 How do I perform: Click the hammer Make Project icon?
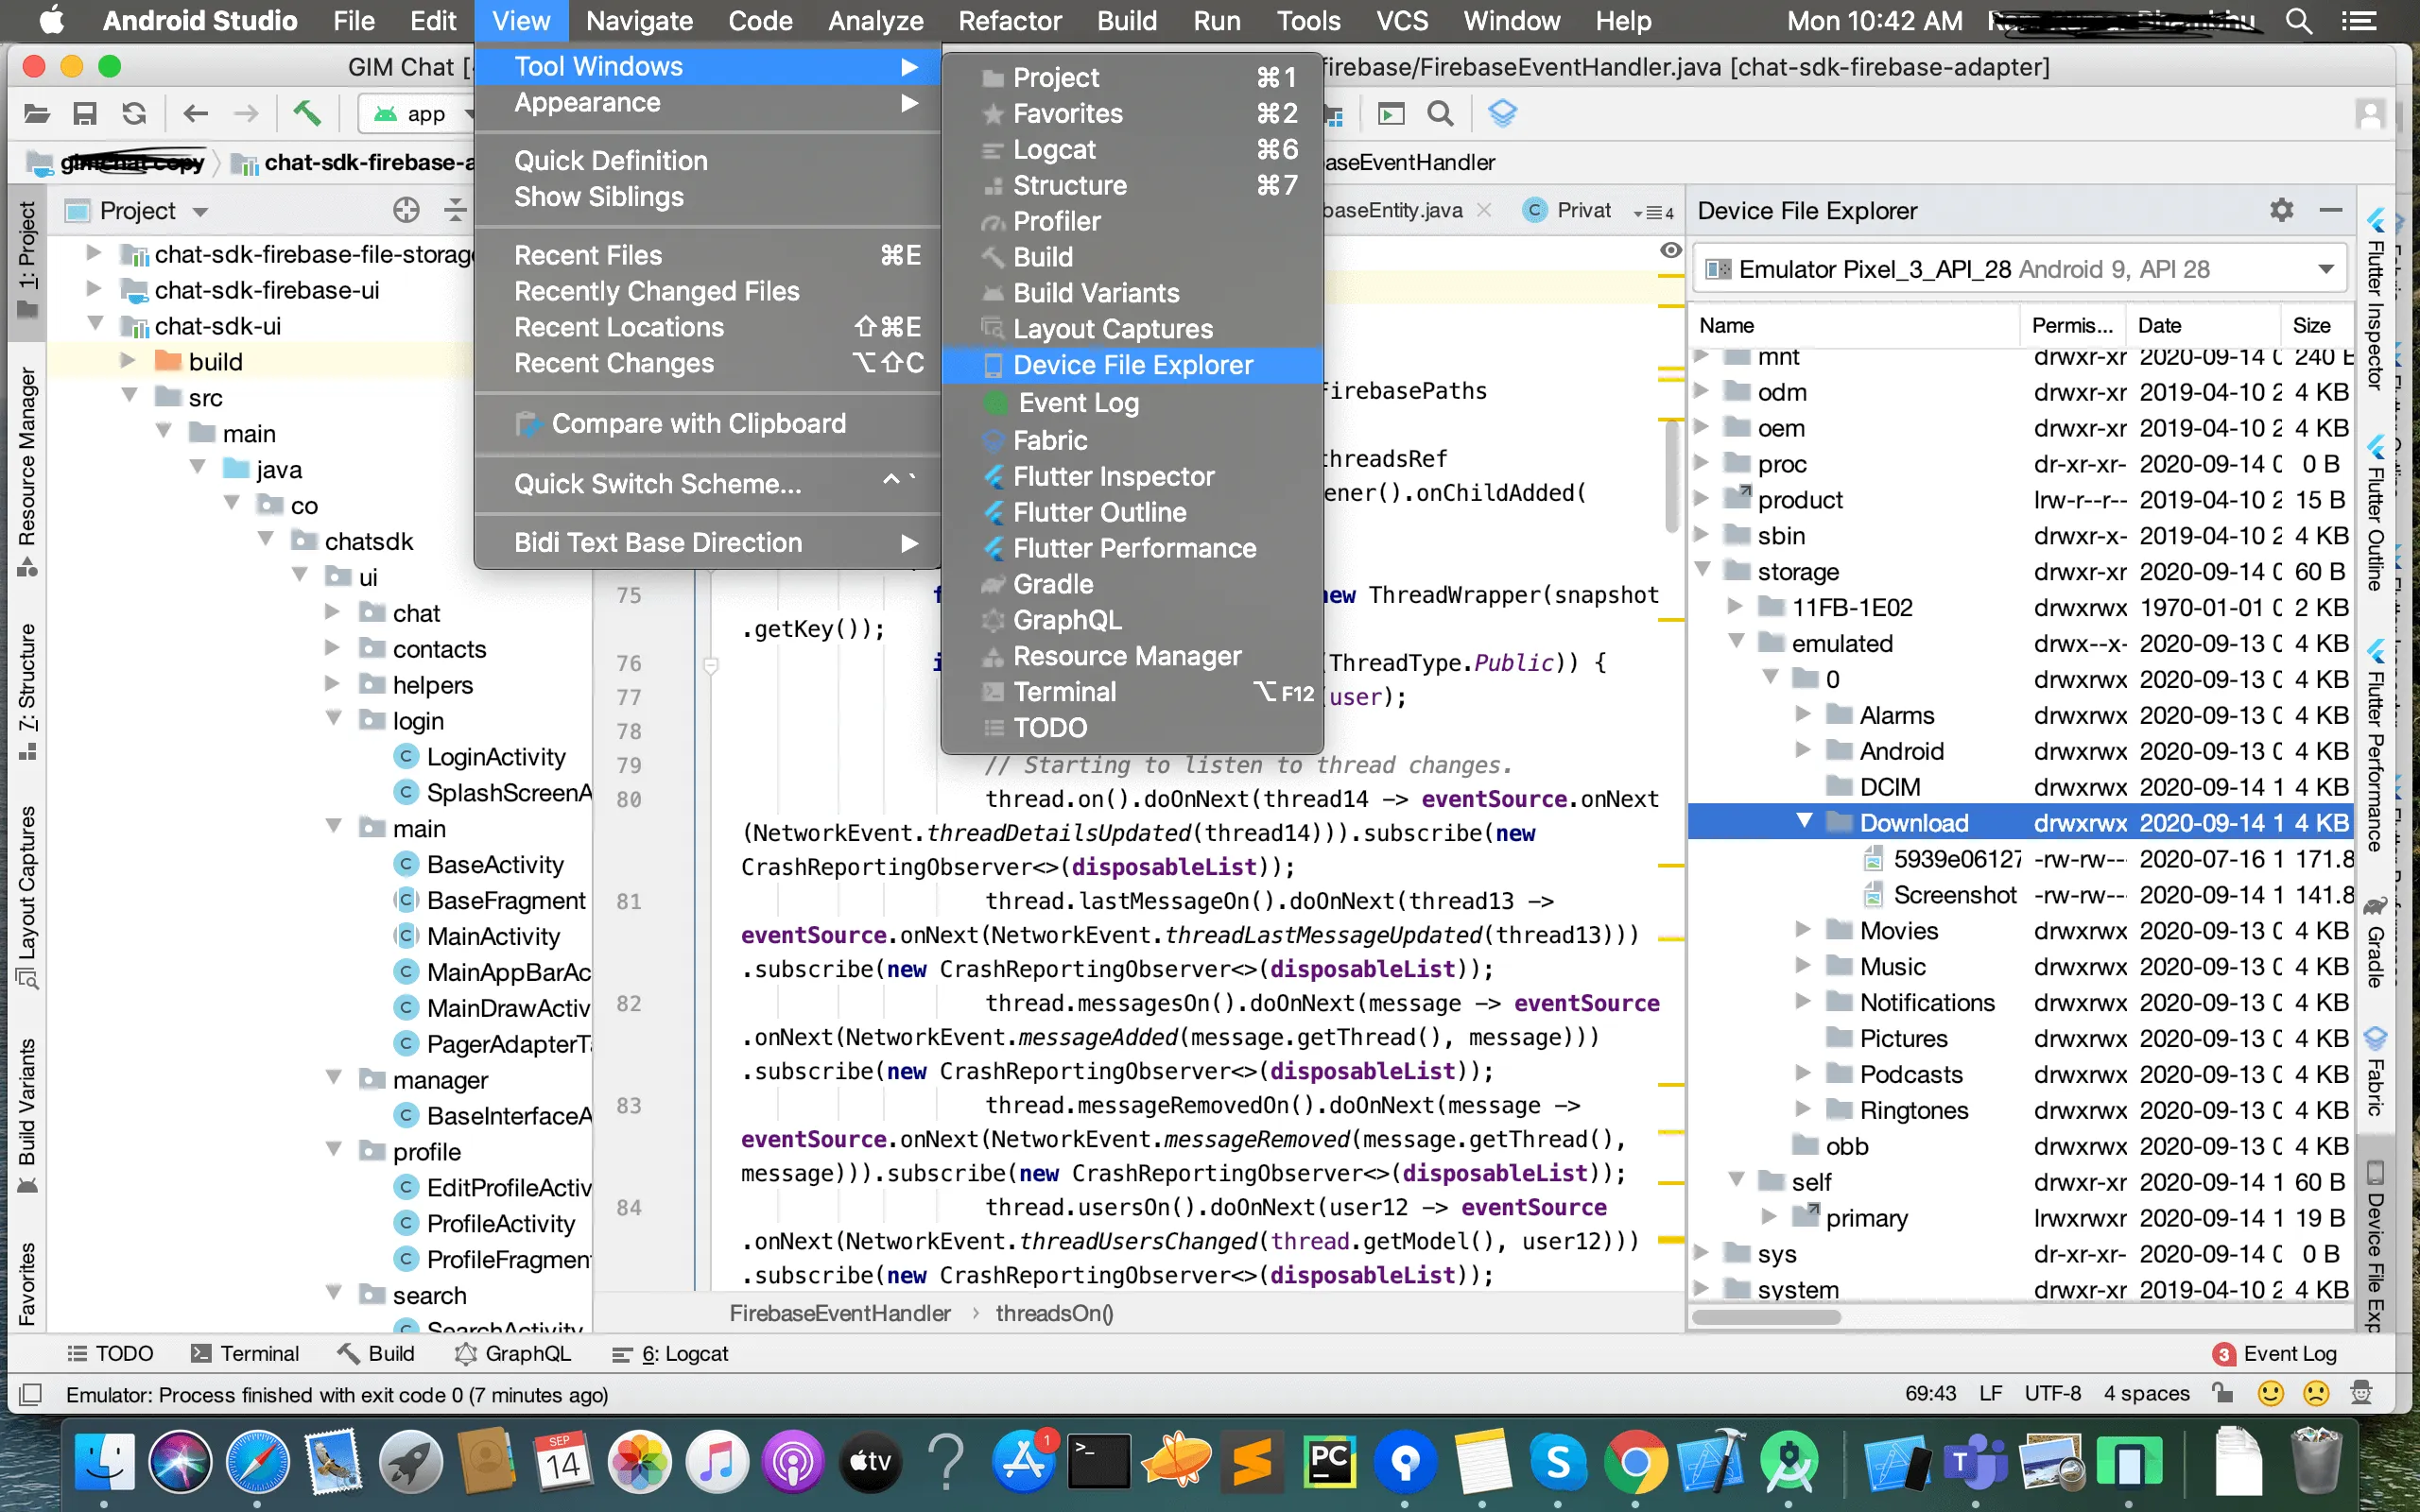[x=307, y=114]
